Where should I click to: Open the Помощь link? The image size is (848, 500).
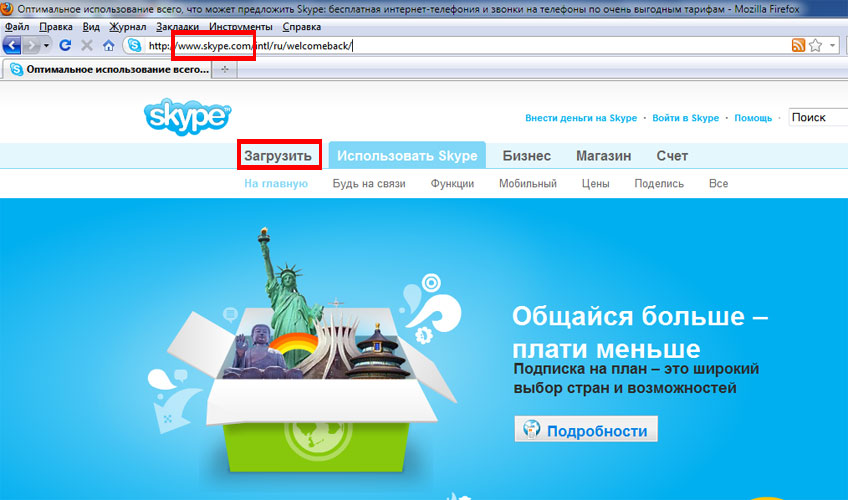[753, 118]
